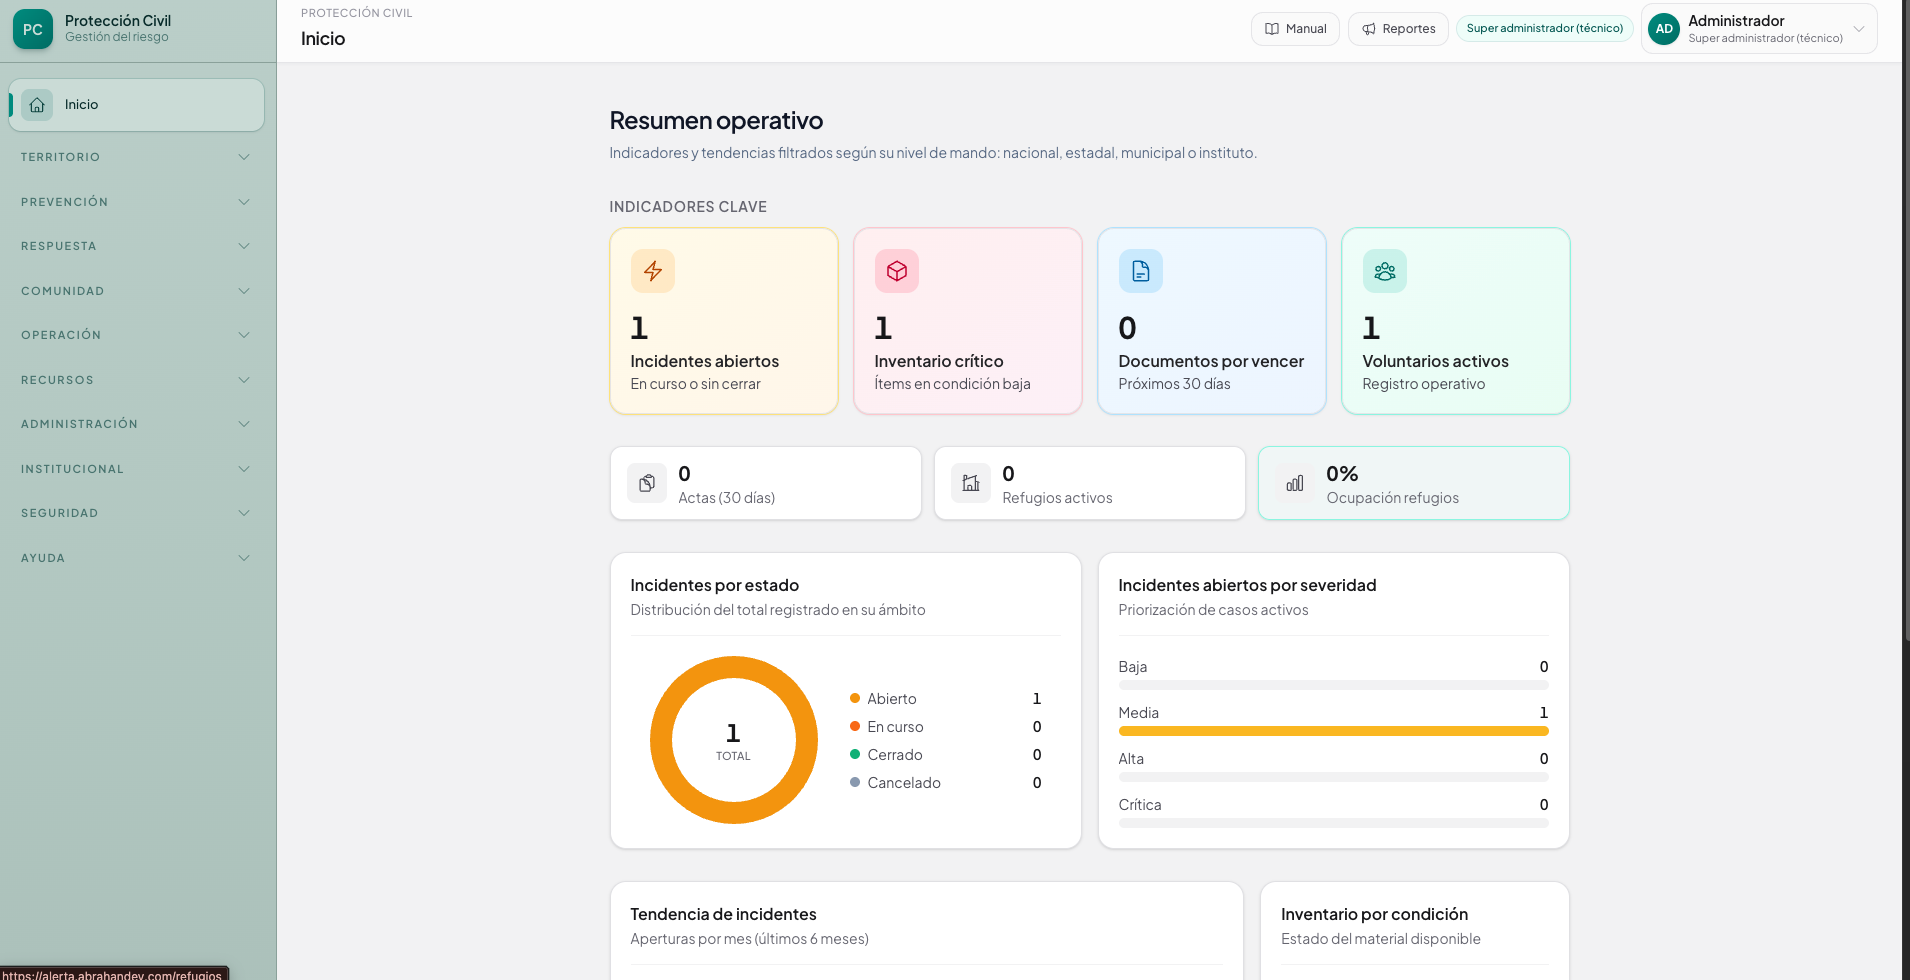Click the shelter icon next to Refugios activos
Screen dimensions: 1910x980
[x=971, y=483]
